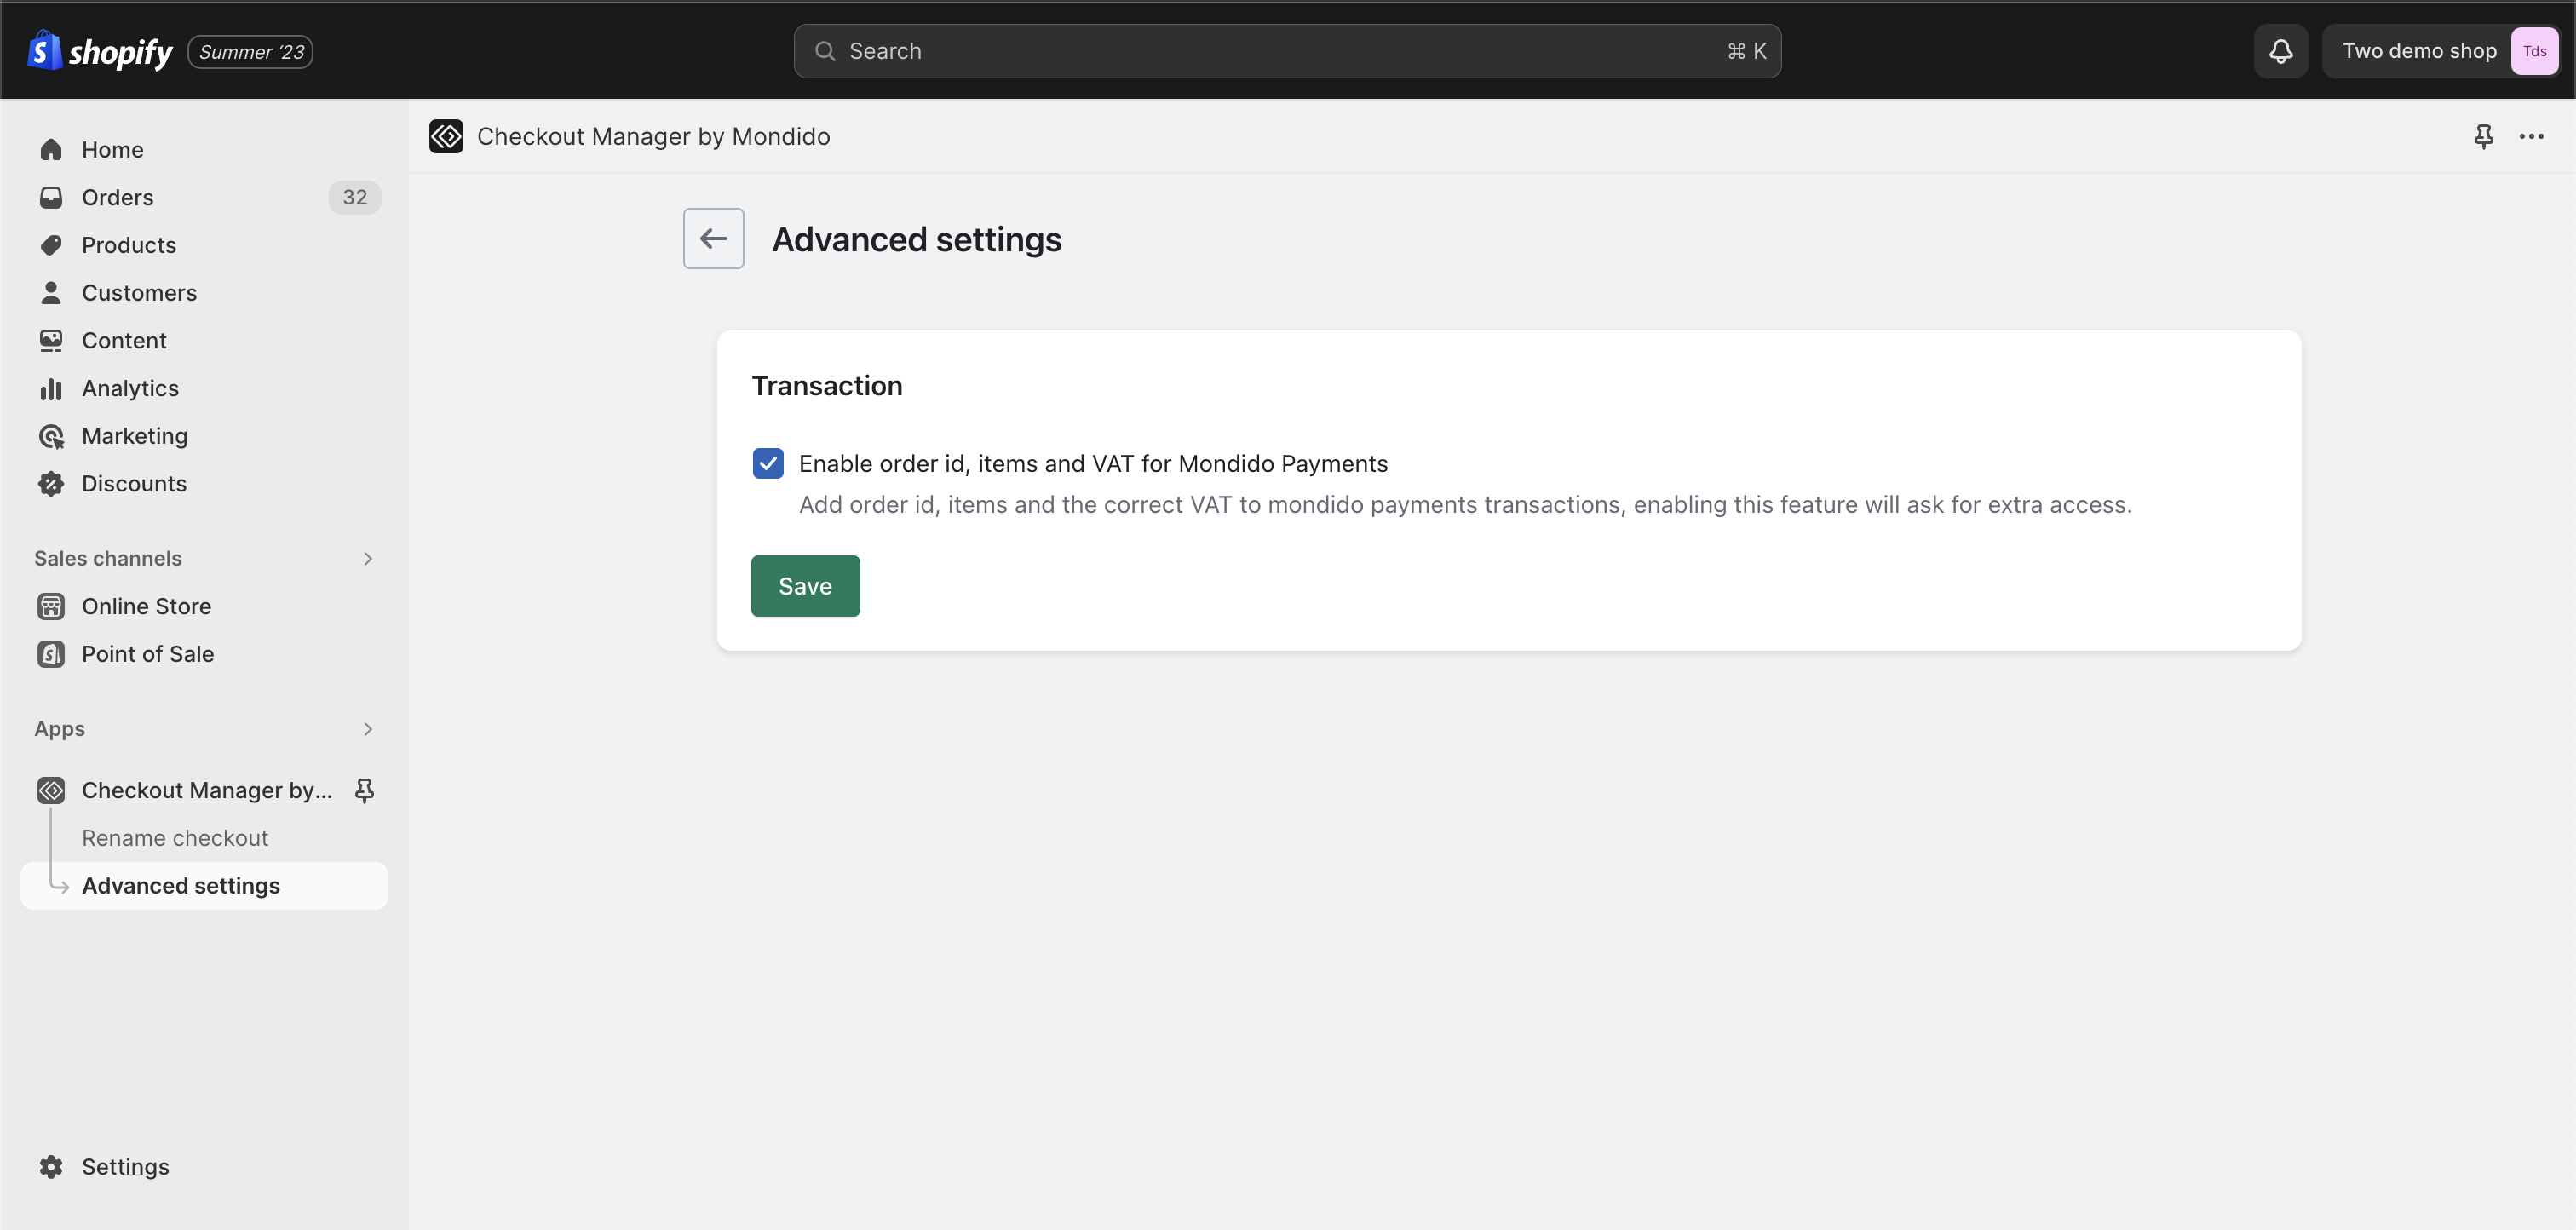2576x1230 pixels.
Task: Click the Sales channels heading
Action: coord(108,558)
